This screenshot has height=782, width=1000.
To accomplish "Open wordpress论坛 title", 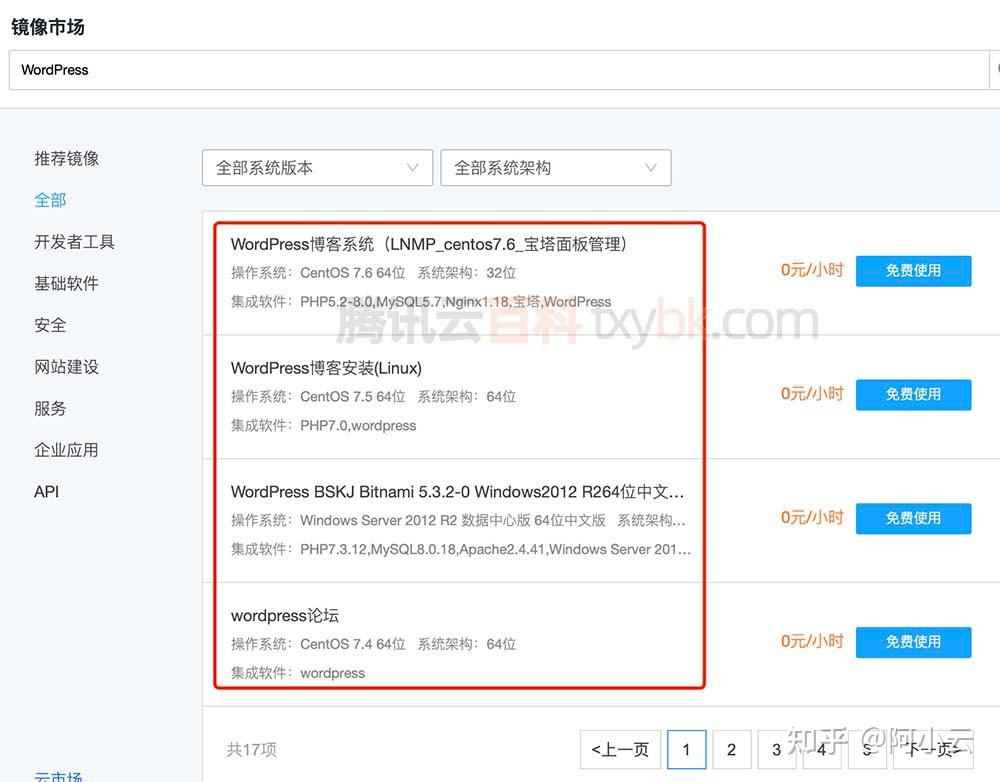I will tap(284, 616).
